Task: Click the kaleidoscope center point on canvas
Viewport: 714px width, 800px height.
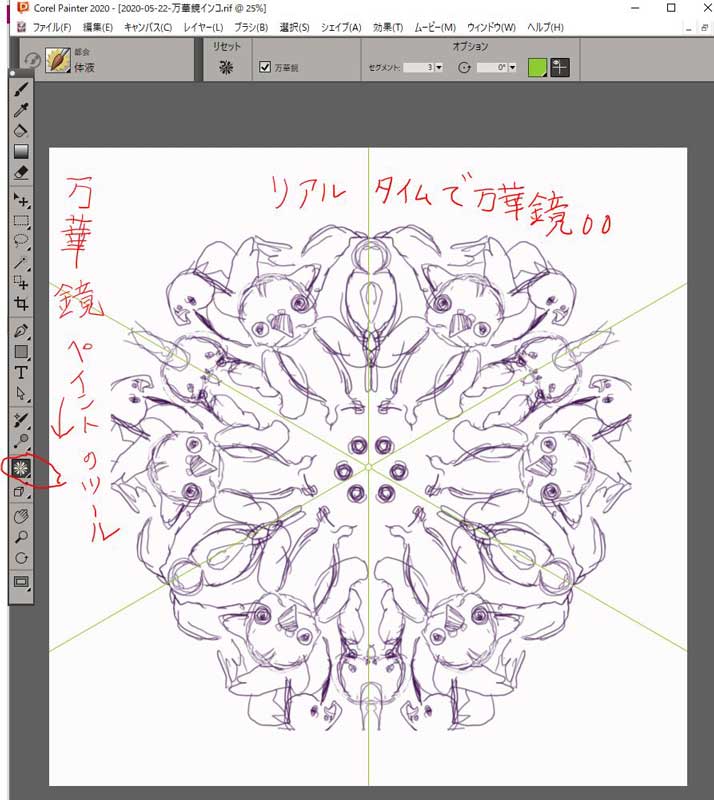Action: 368,467
